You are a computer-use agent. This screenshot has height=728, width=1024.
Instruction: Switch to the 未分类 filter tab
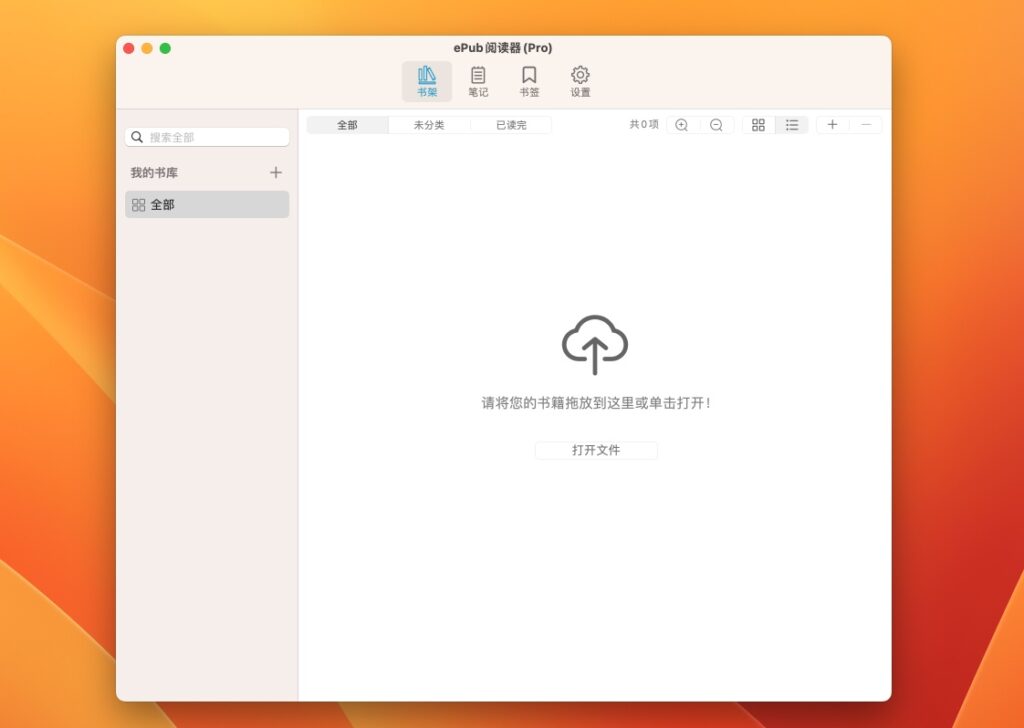coord(429,124)
